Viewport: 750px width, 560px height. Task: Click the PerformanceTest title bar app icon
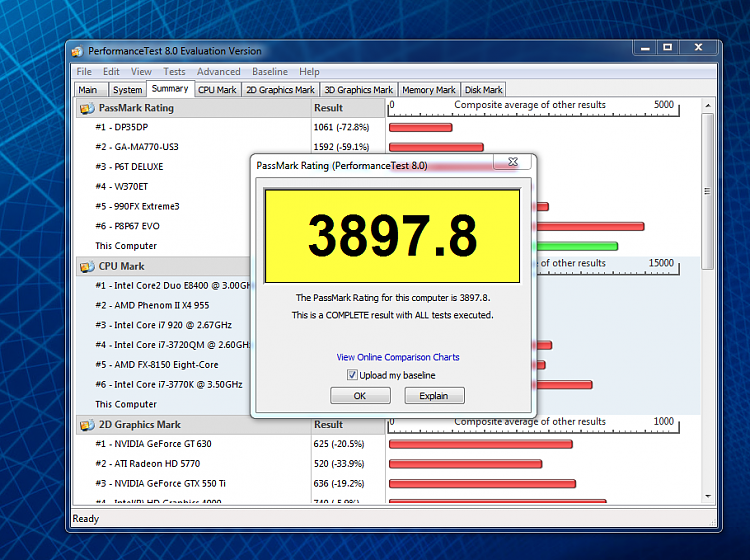pos(77,51)
